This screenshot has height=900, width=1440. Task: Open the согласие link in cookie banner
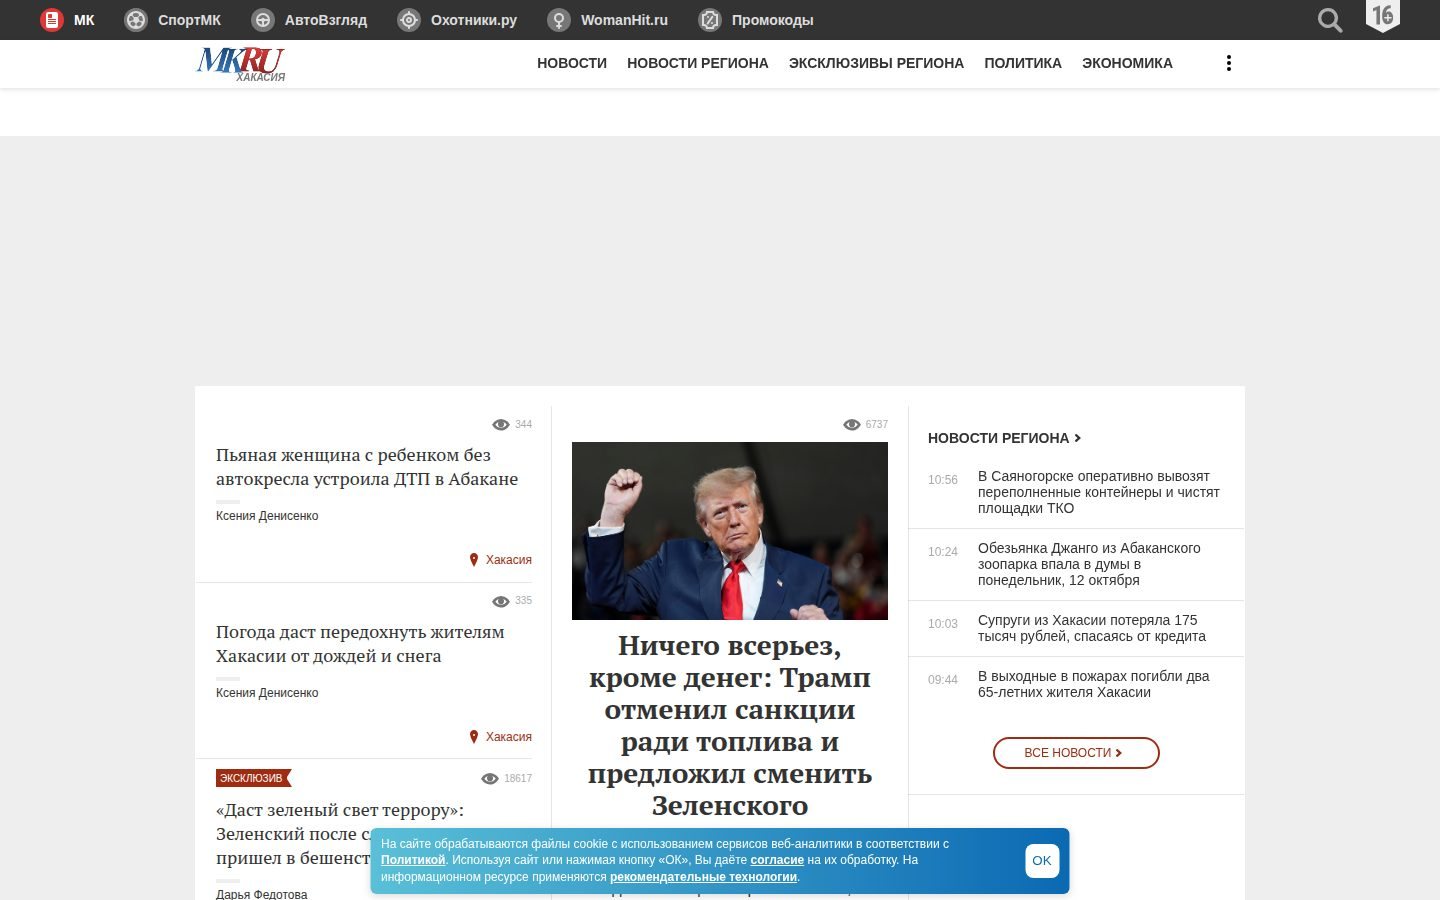click(777, 860)
